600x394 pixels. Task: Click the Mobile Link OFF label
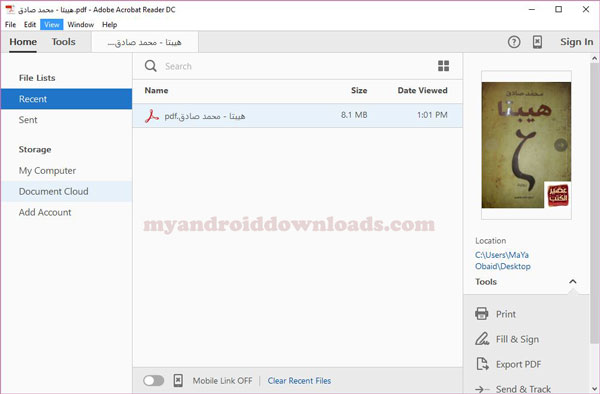click(222, 381)
